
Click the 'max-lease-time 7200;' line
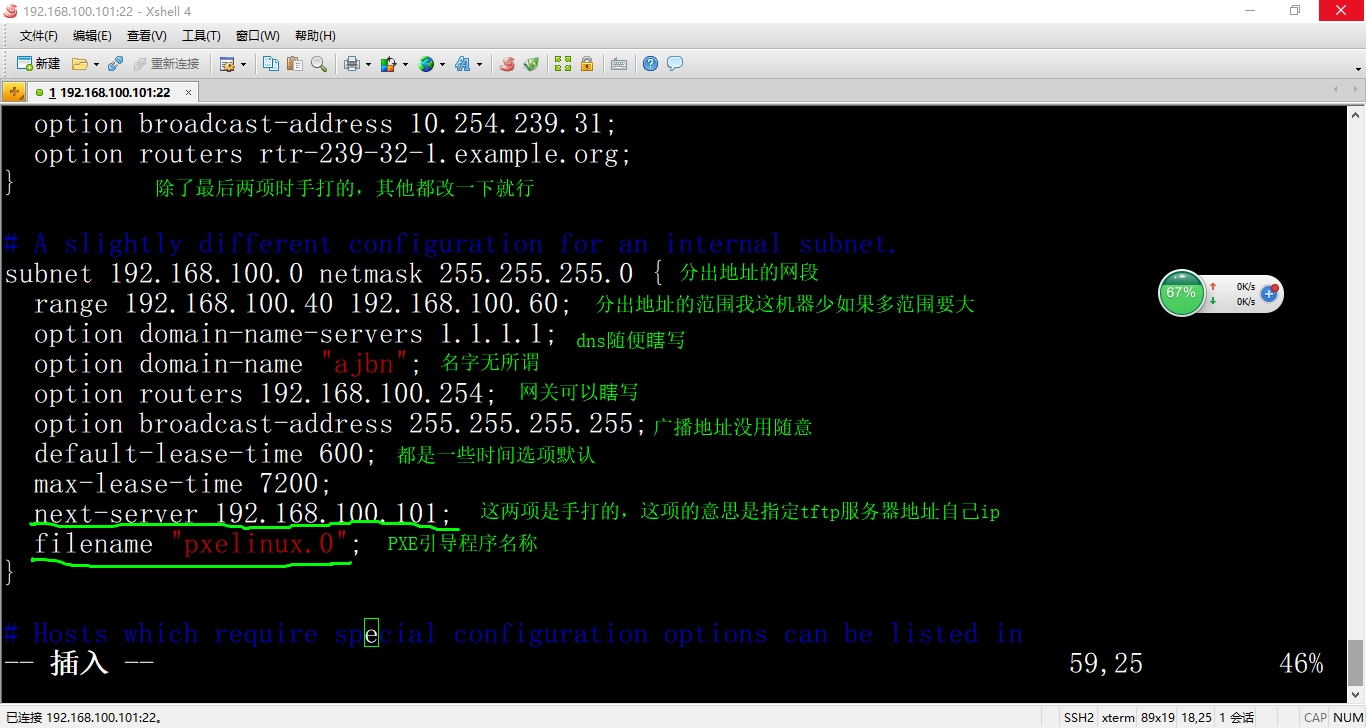click(x=182, y=484)
